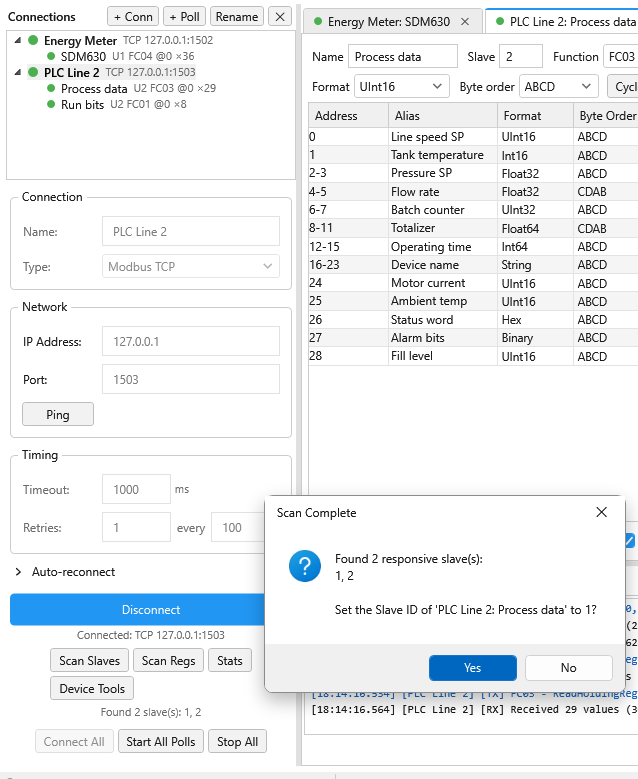Select the Run bits poll tree item
This screenshot has width=638, height=779.
point(116,104)
